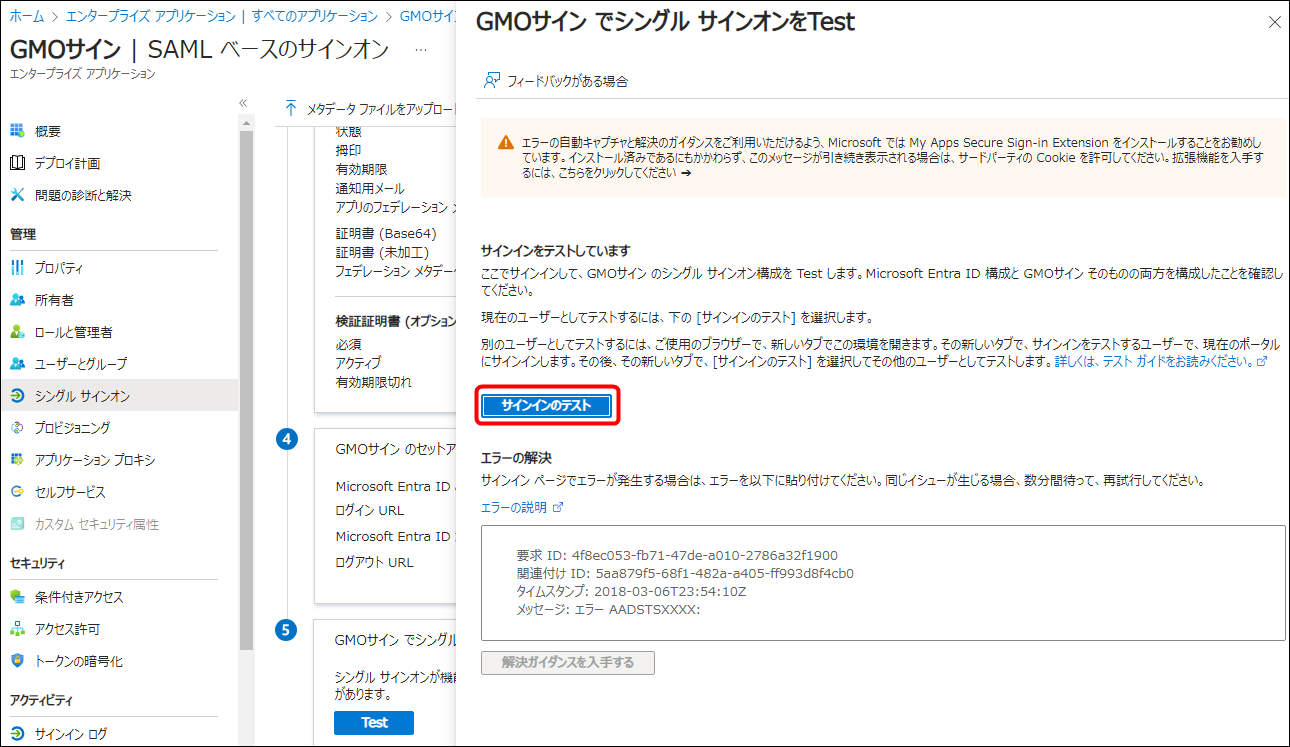Click ログアウト URL label in step 4
This screenshot has width=1290, height=747.
(x=375, y=562)
